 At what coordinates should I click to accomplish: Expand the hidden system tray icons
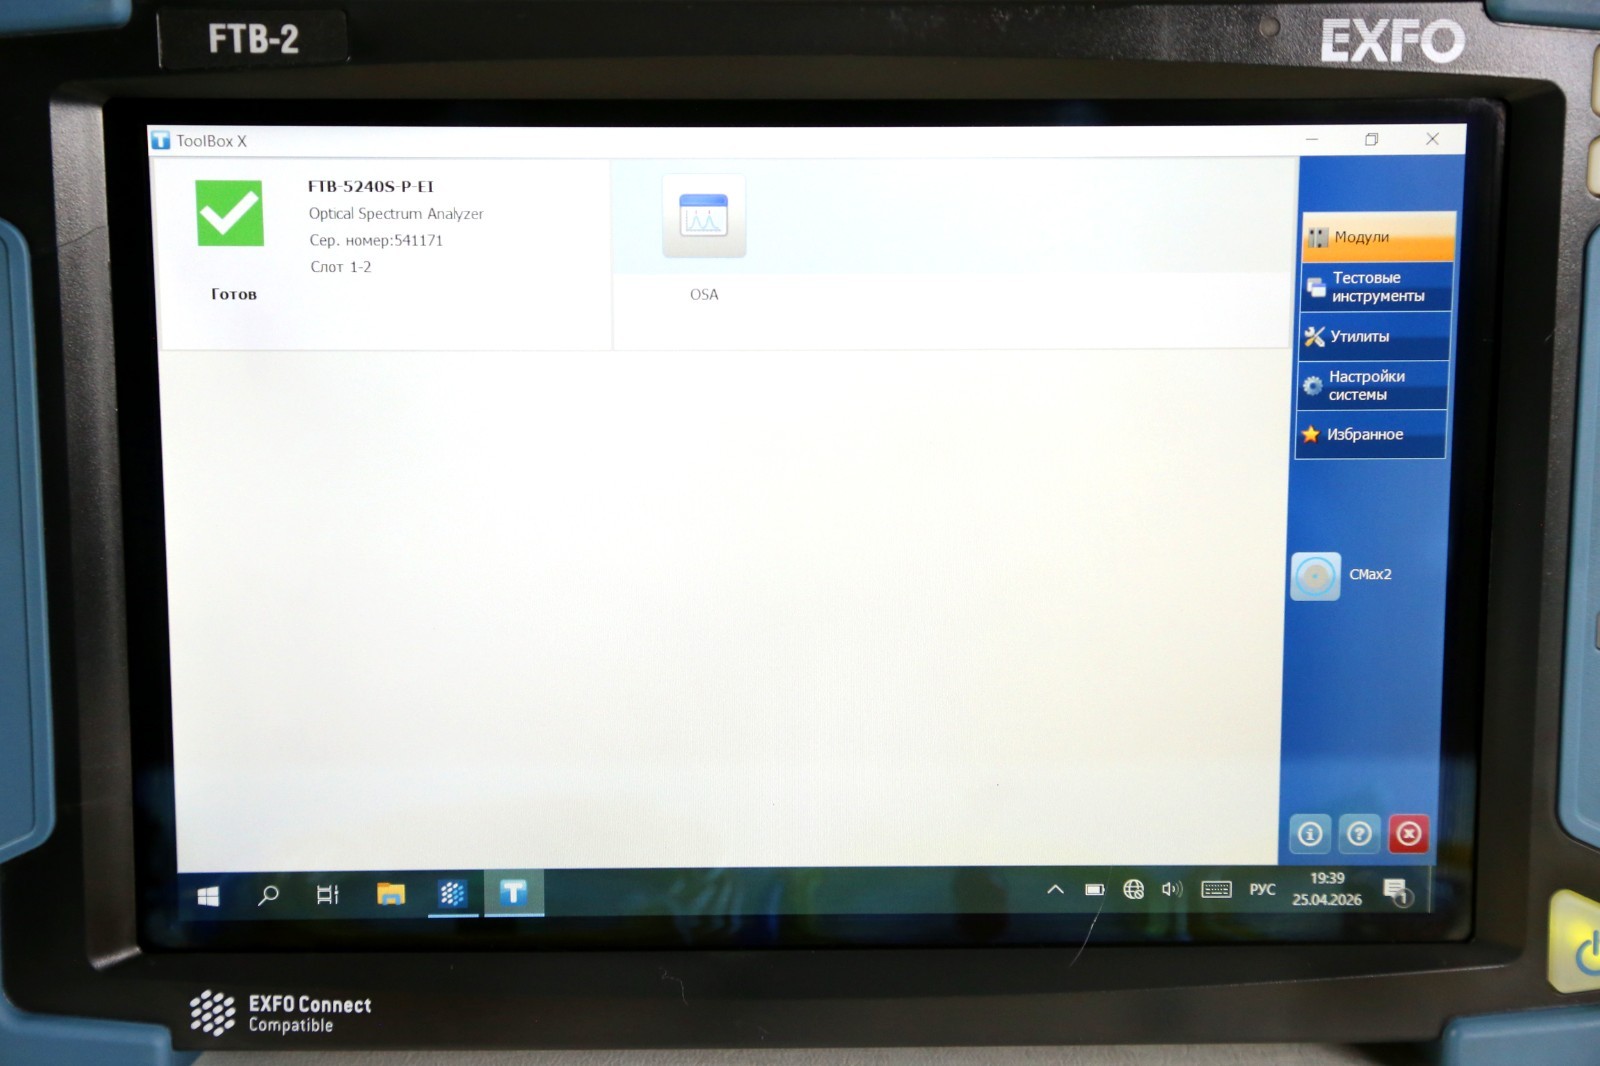(x=1055, y=889)
